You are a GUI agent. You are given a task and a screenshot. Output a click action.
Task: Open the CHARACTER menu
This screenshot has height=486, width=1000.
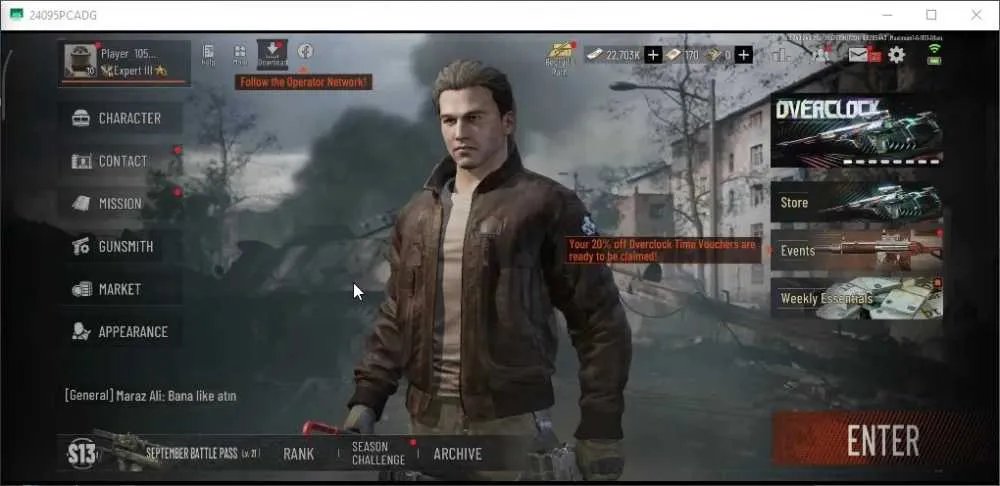(121, 118)
